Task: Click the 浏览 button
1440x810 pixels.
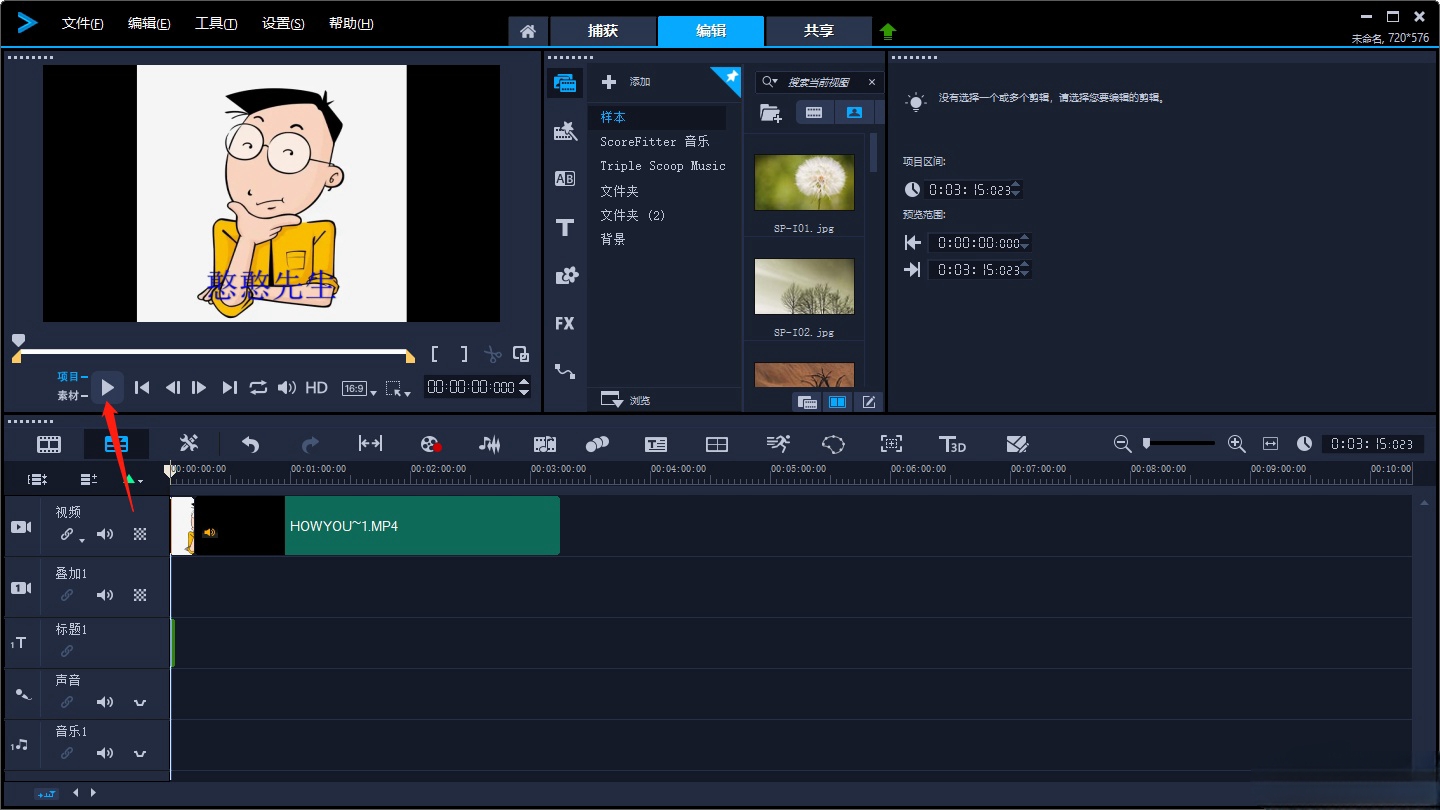Action: [x=627, y=400]
